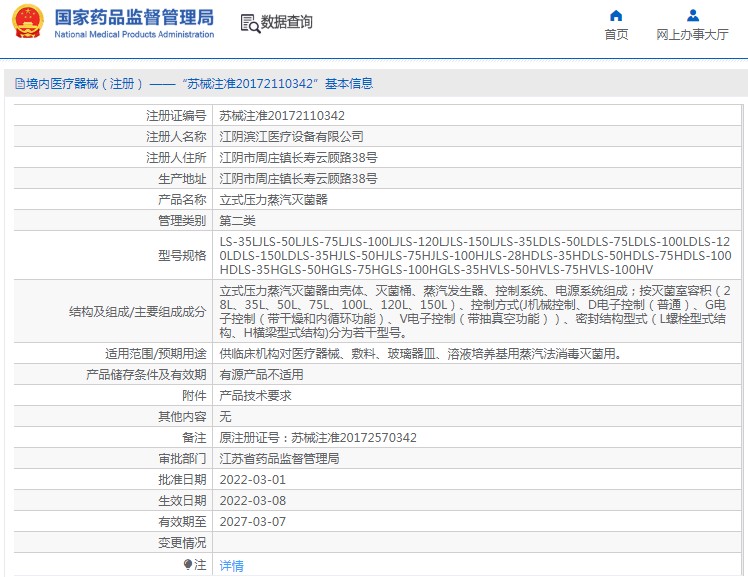Click the approval date 2022-03-01 cell

click(477, 479)
